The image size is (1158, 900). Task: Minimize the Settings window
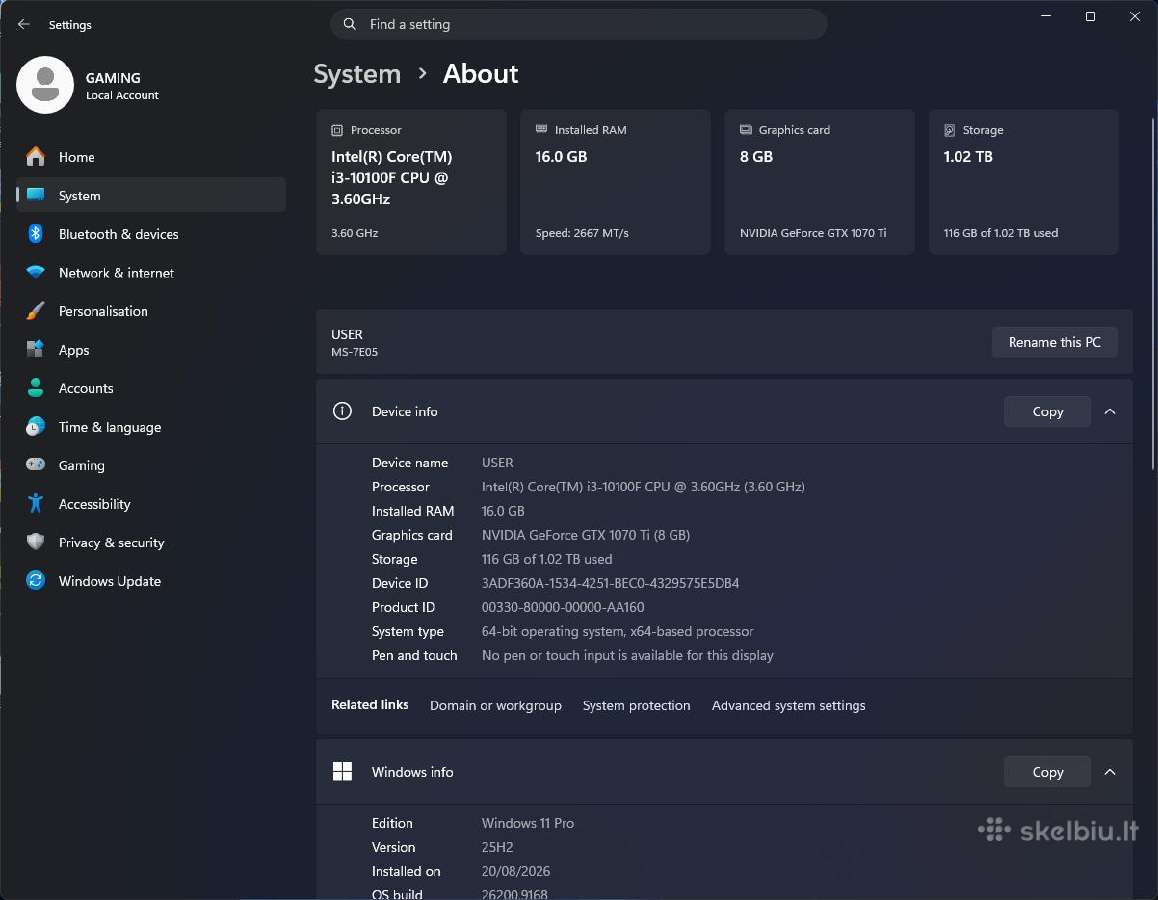(x=1046, y=16)
